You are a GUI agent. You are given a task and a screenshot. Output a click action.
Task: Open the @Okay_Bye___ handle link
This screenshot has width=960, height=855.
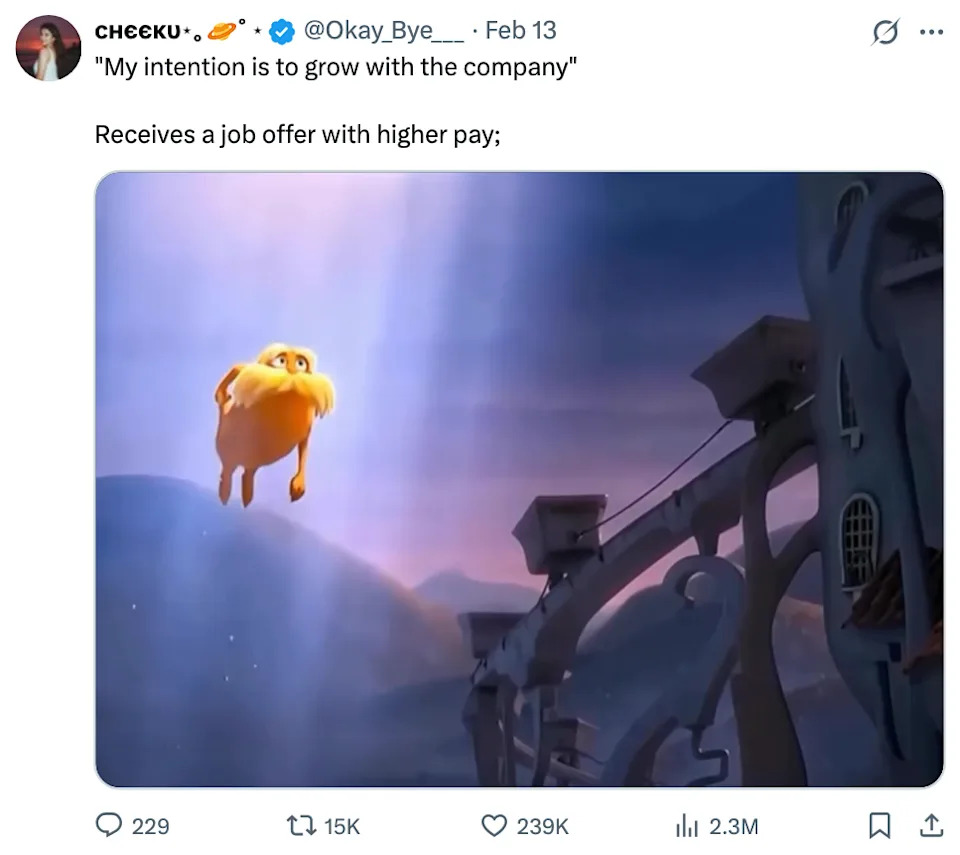coord(383,31)
